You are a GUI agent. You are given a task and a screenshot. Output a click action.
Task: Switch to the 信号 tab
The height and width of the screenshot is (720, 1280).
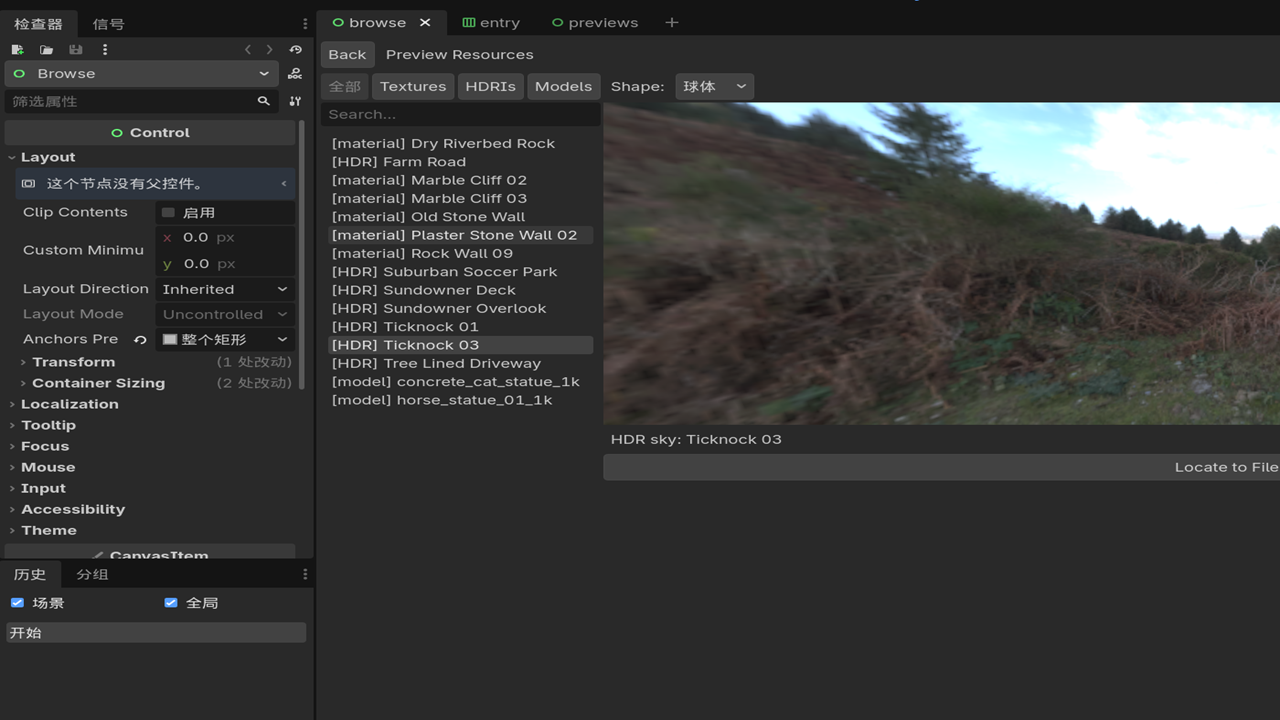coord(108,24)
